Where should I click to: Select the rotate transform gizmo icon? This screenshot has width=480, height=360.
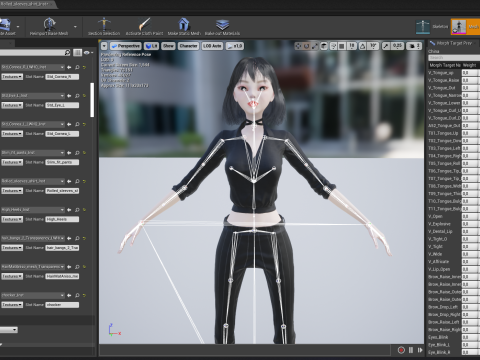(306, 46)
